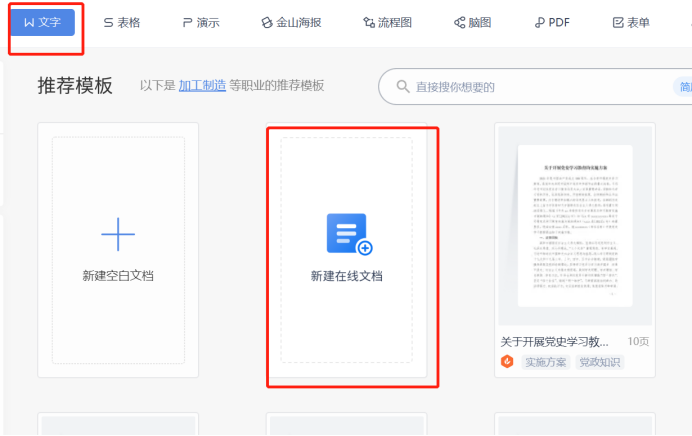Open the 表单 tab

631,23
